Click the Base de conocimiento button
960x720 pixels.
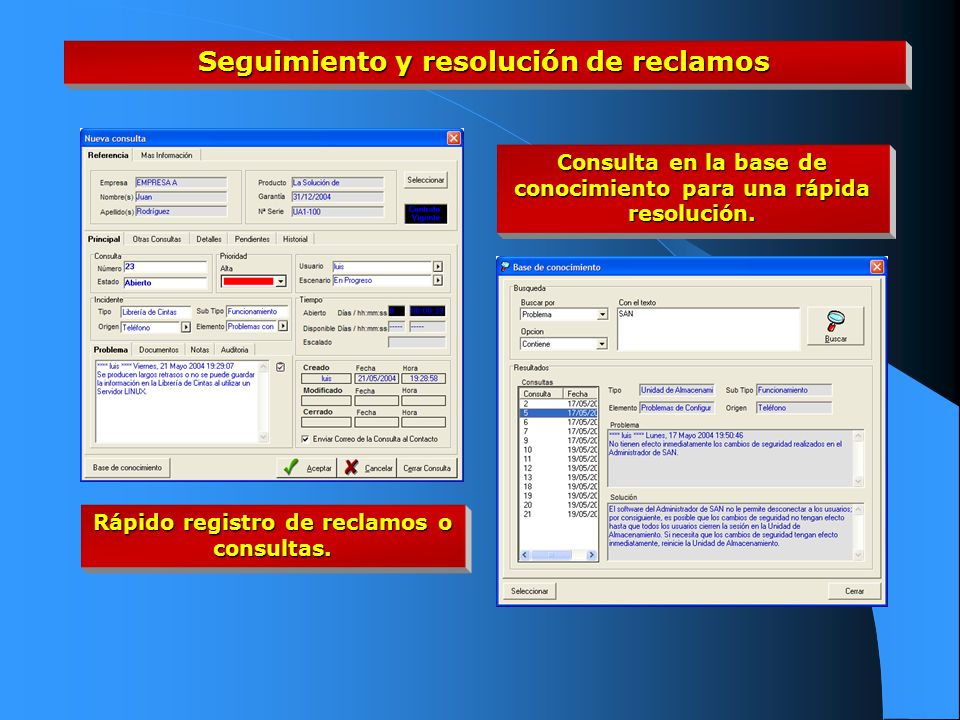click(127, 468)
